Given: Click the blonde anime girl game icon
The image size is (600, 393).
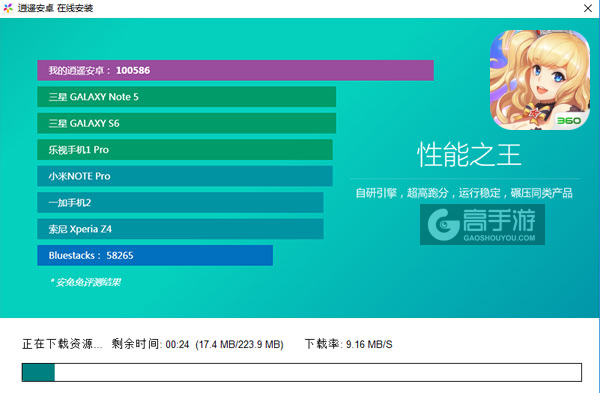Looking at the screenshot, I should (x=540, y=80).
